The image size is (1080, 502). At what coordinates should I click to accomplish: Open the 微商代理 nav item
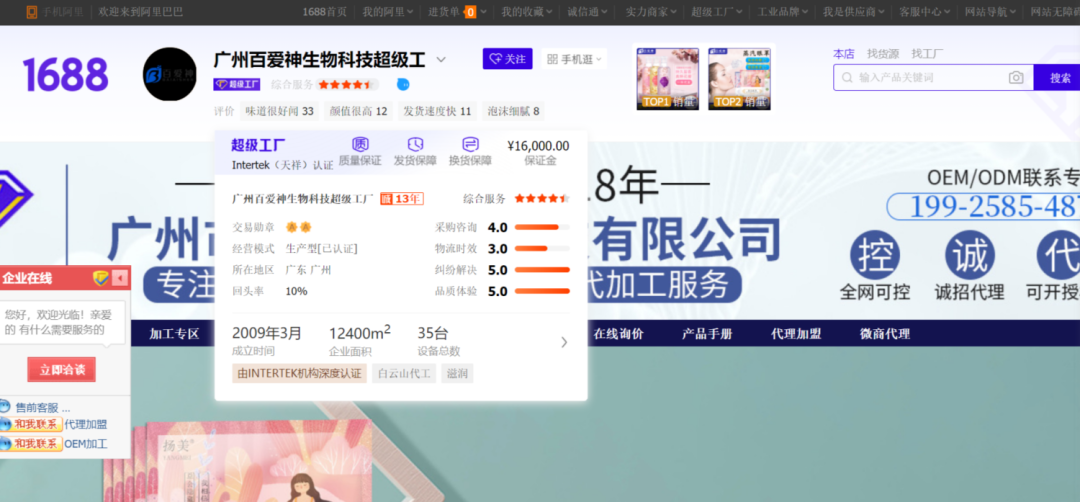coord(885,334)
